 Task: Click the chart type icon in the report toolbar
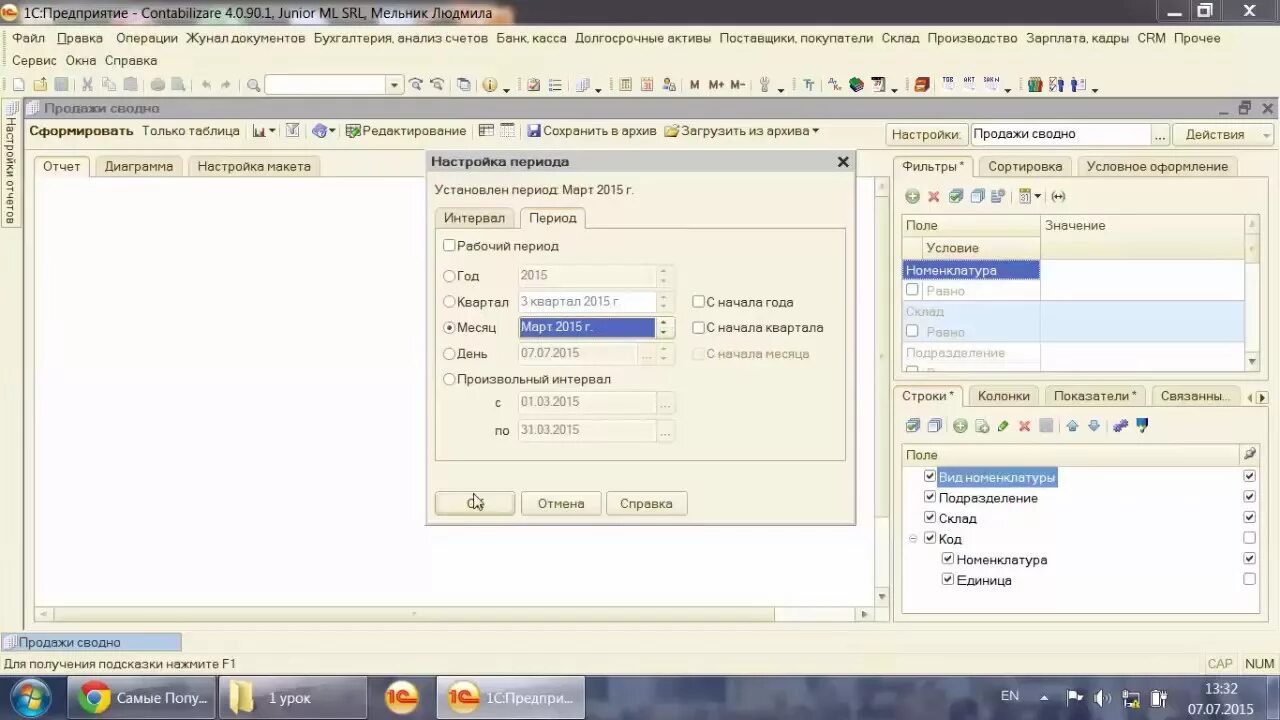(x=259, y=131)
